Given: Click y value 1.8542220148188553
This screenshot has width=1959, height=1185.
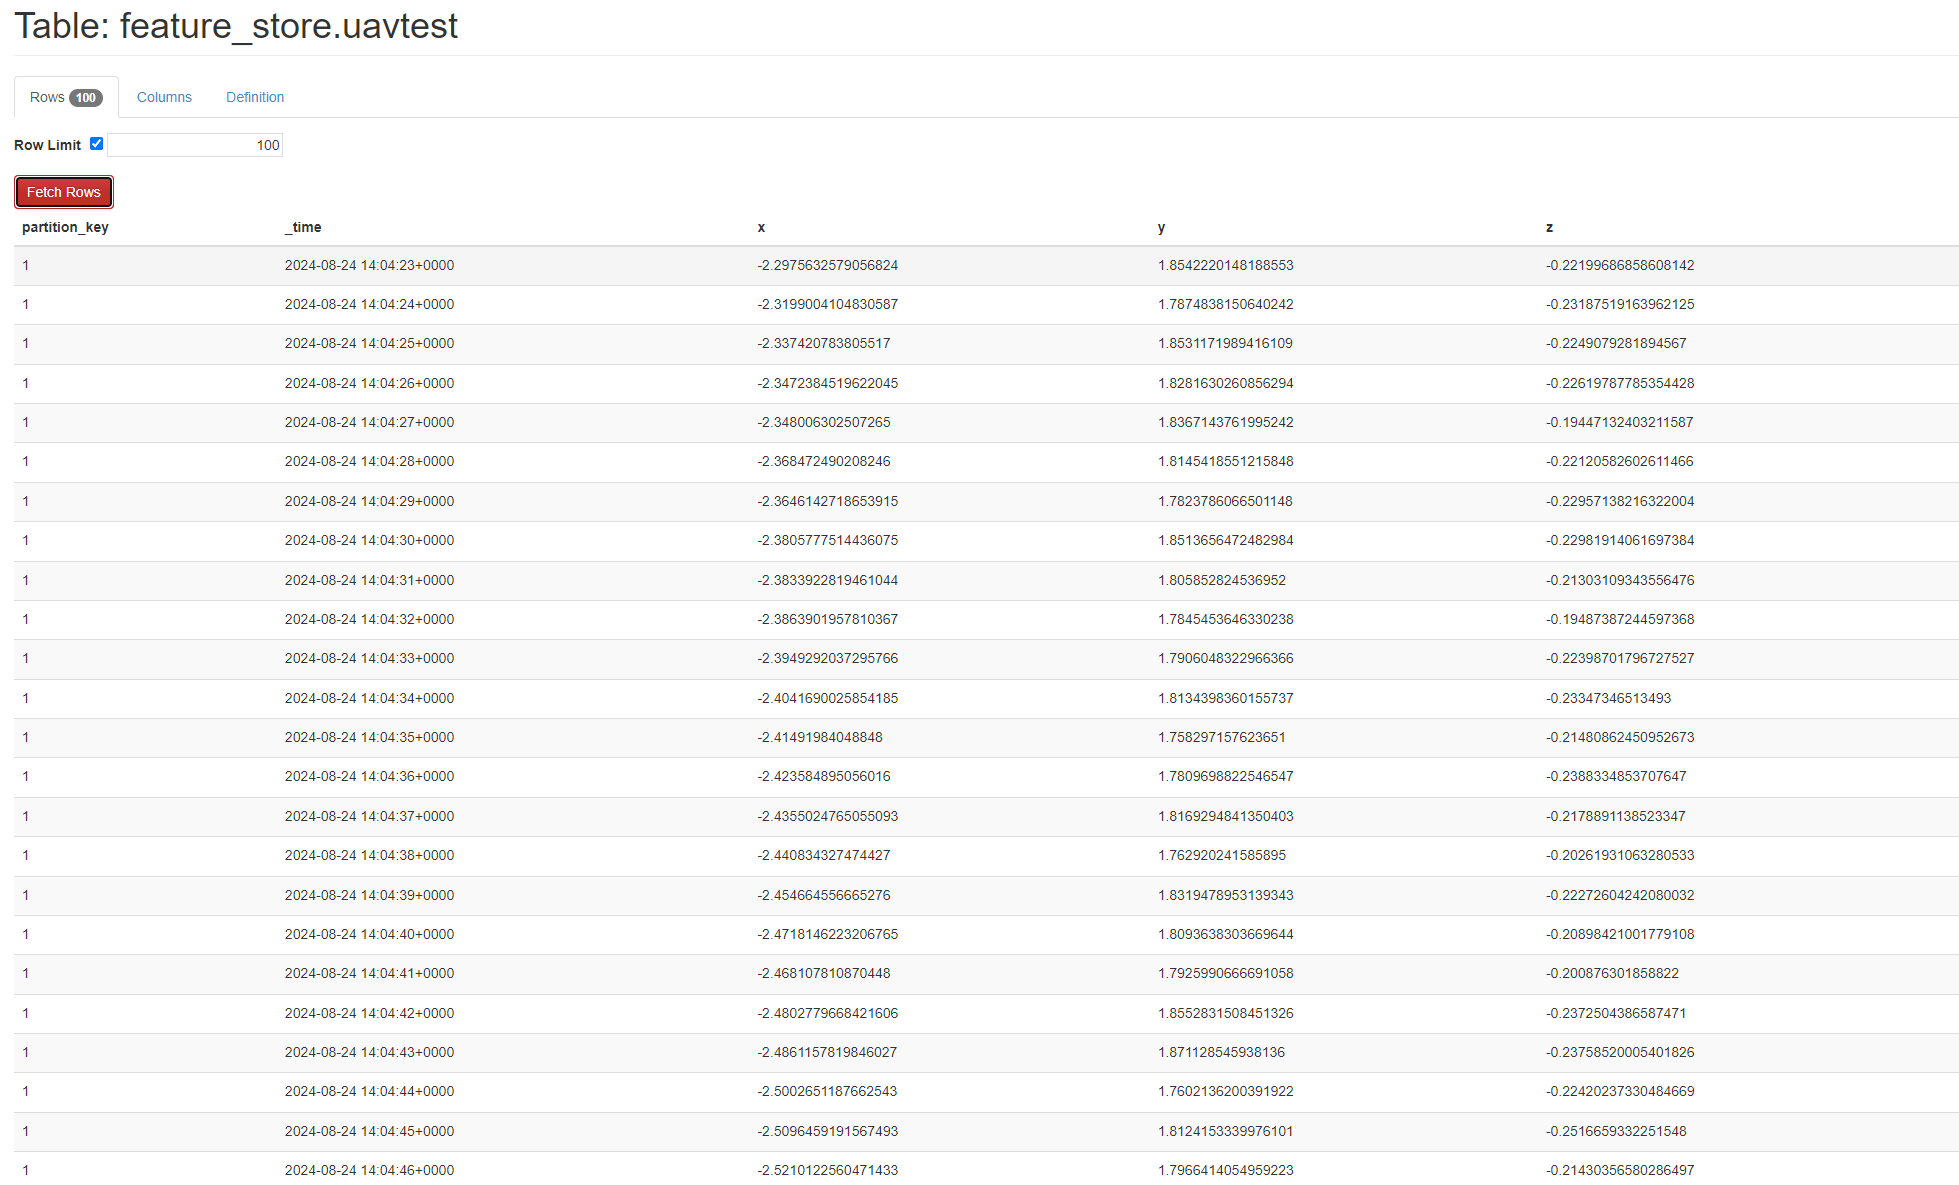Looking at the screenshot, I should (1225, 265).
